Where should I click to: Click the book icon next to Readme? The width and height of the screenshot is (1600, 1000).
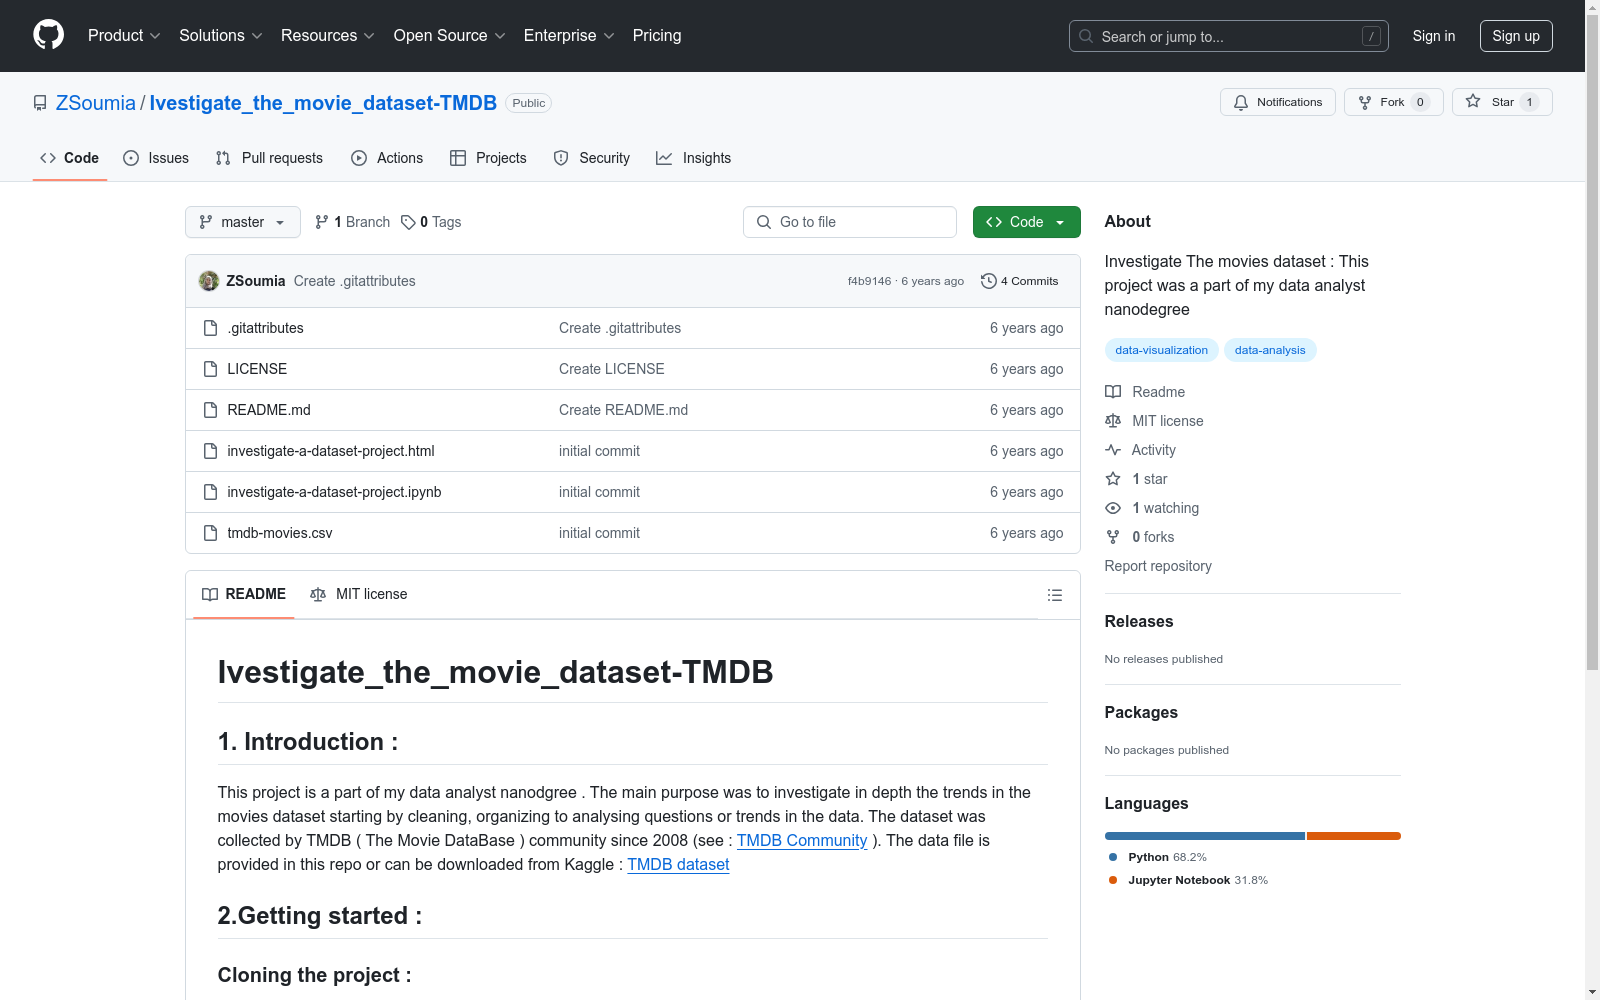(1113, 392)
